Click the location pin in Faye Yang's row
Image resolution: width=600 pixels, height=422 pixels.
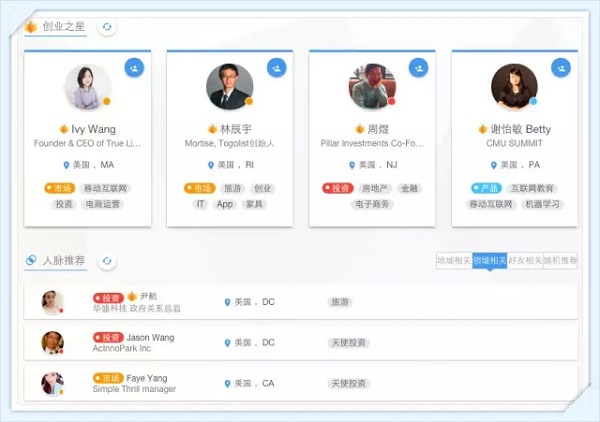227,383
